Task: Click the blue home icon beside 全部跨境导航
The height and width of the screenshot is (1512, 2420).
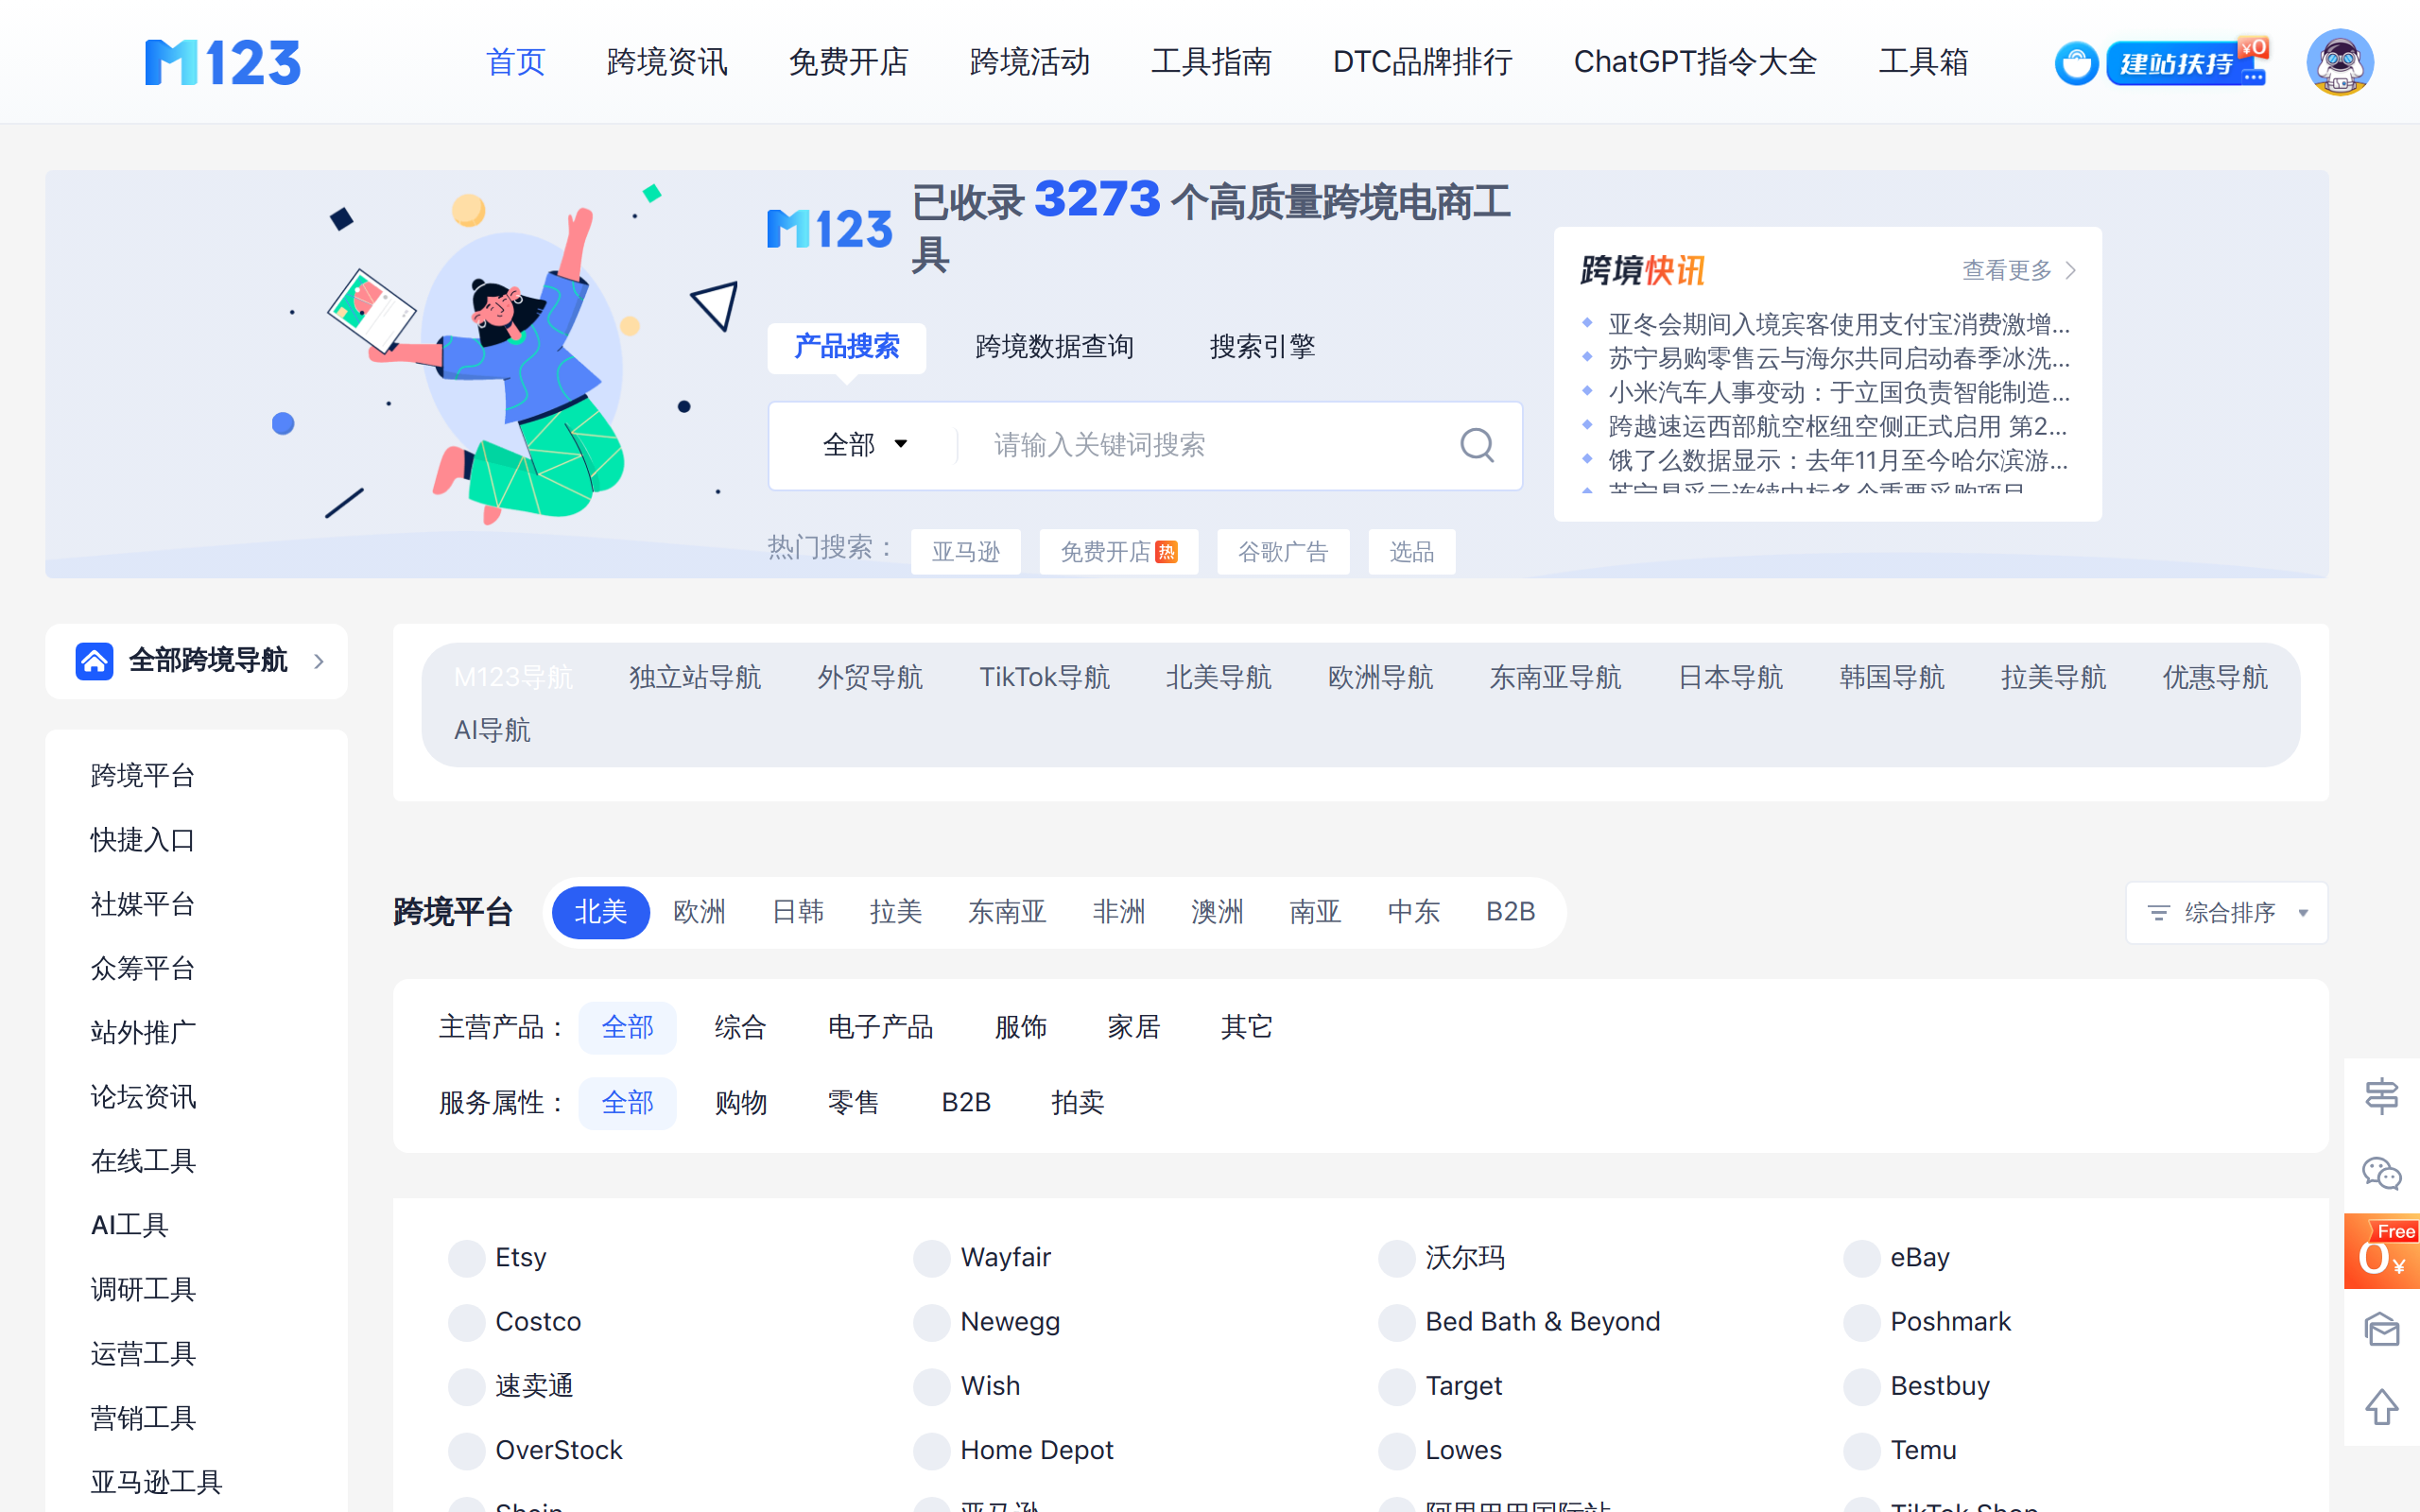Action: pyautogui.click(x=95, y=661)
